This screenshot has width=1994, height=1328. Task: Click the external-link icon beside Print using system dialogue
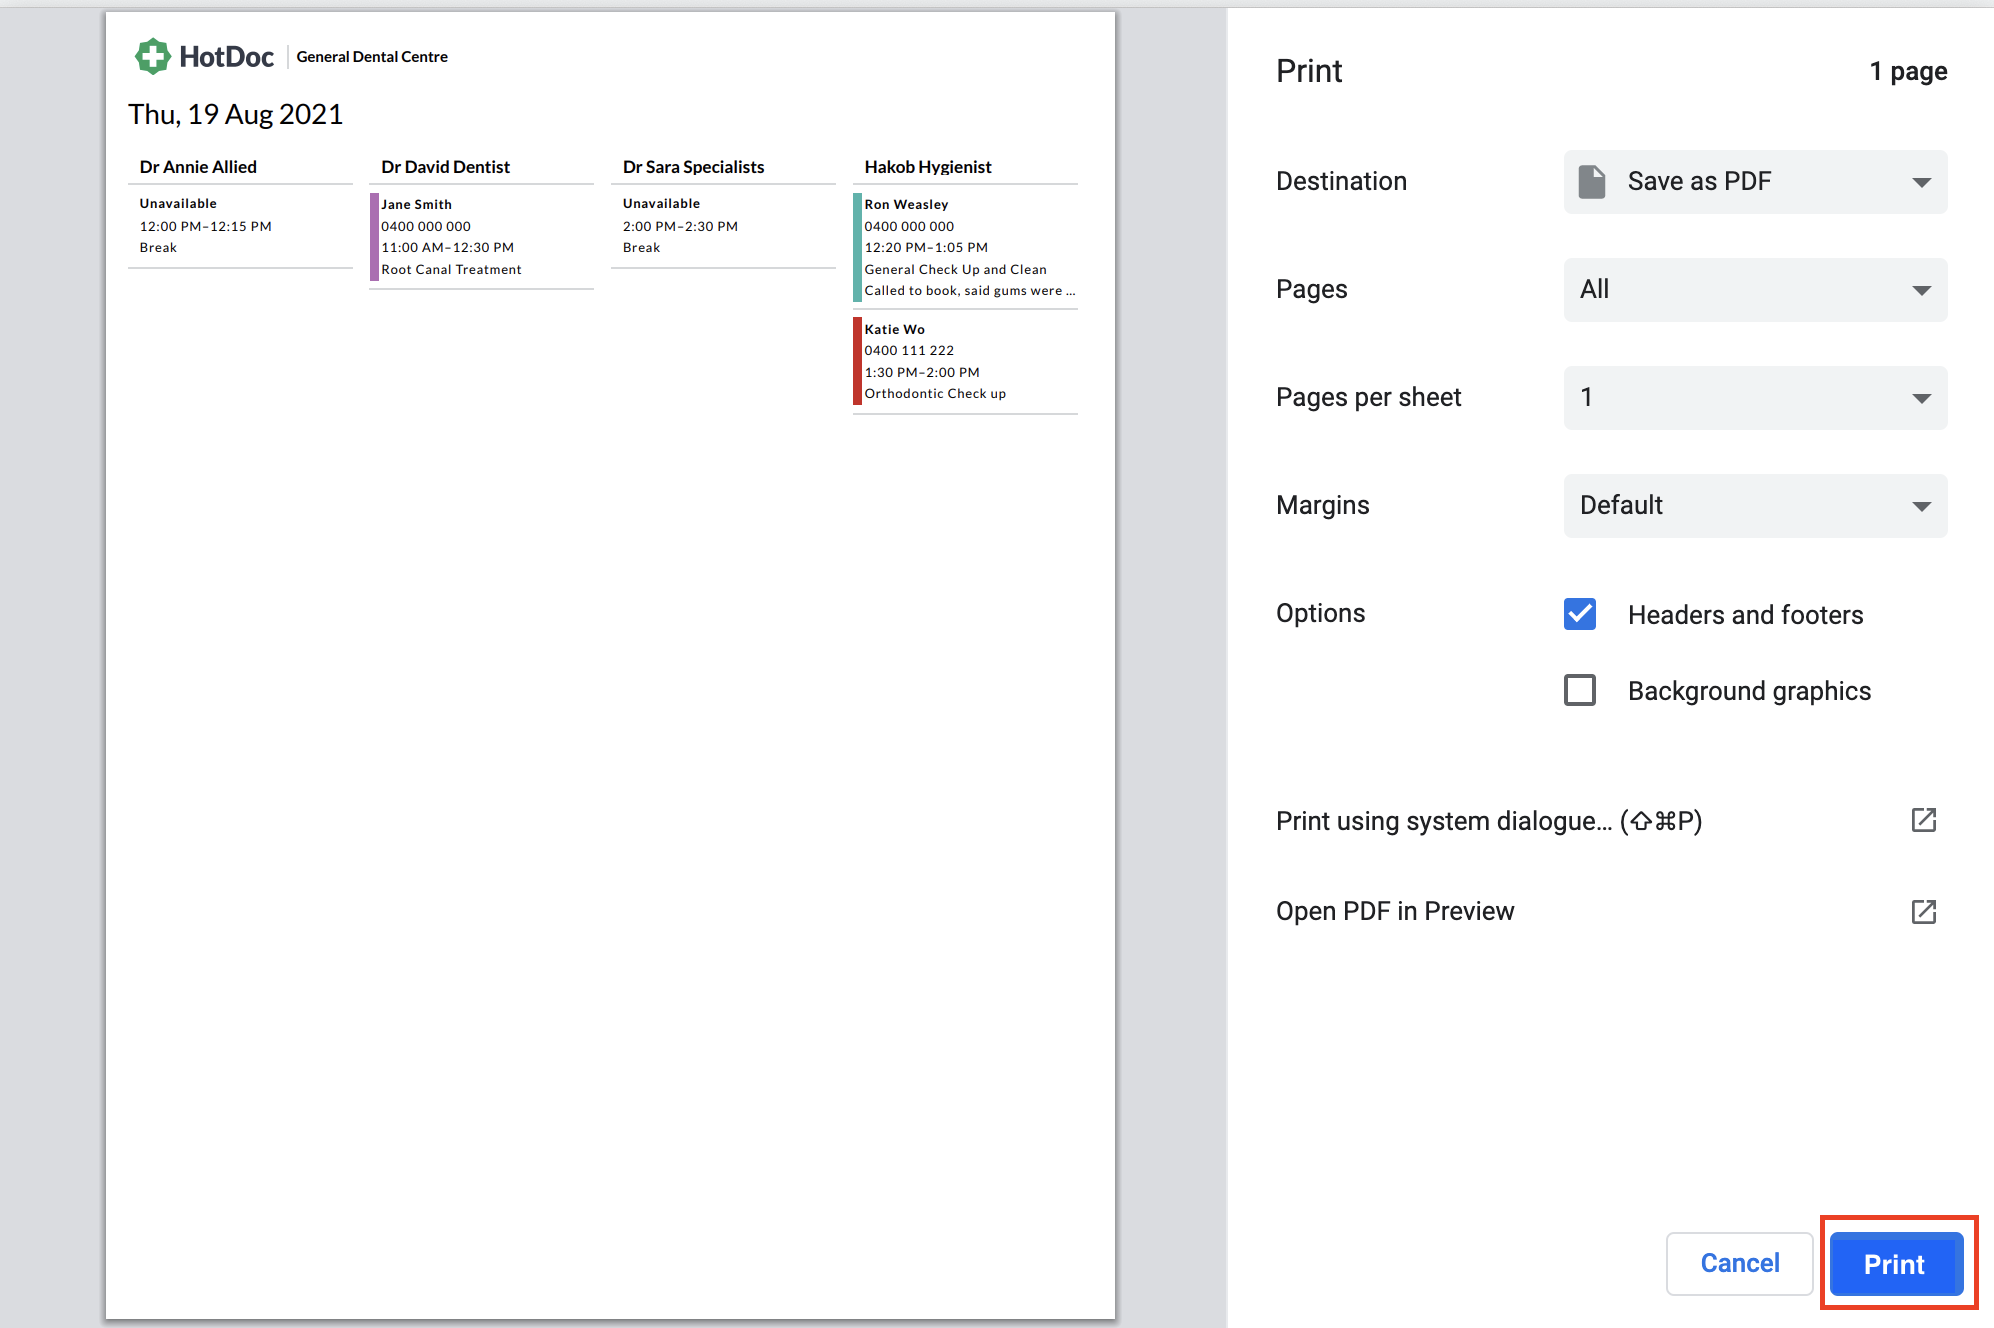click(x=1924, y=820)
